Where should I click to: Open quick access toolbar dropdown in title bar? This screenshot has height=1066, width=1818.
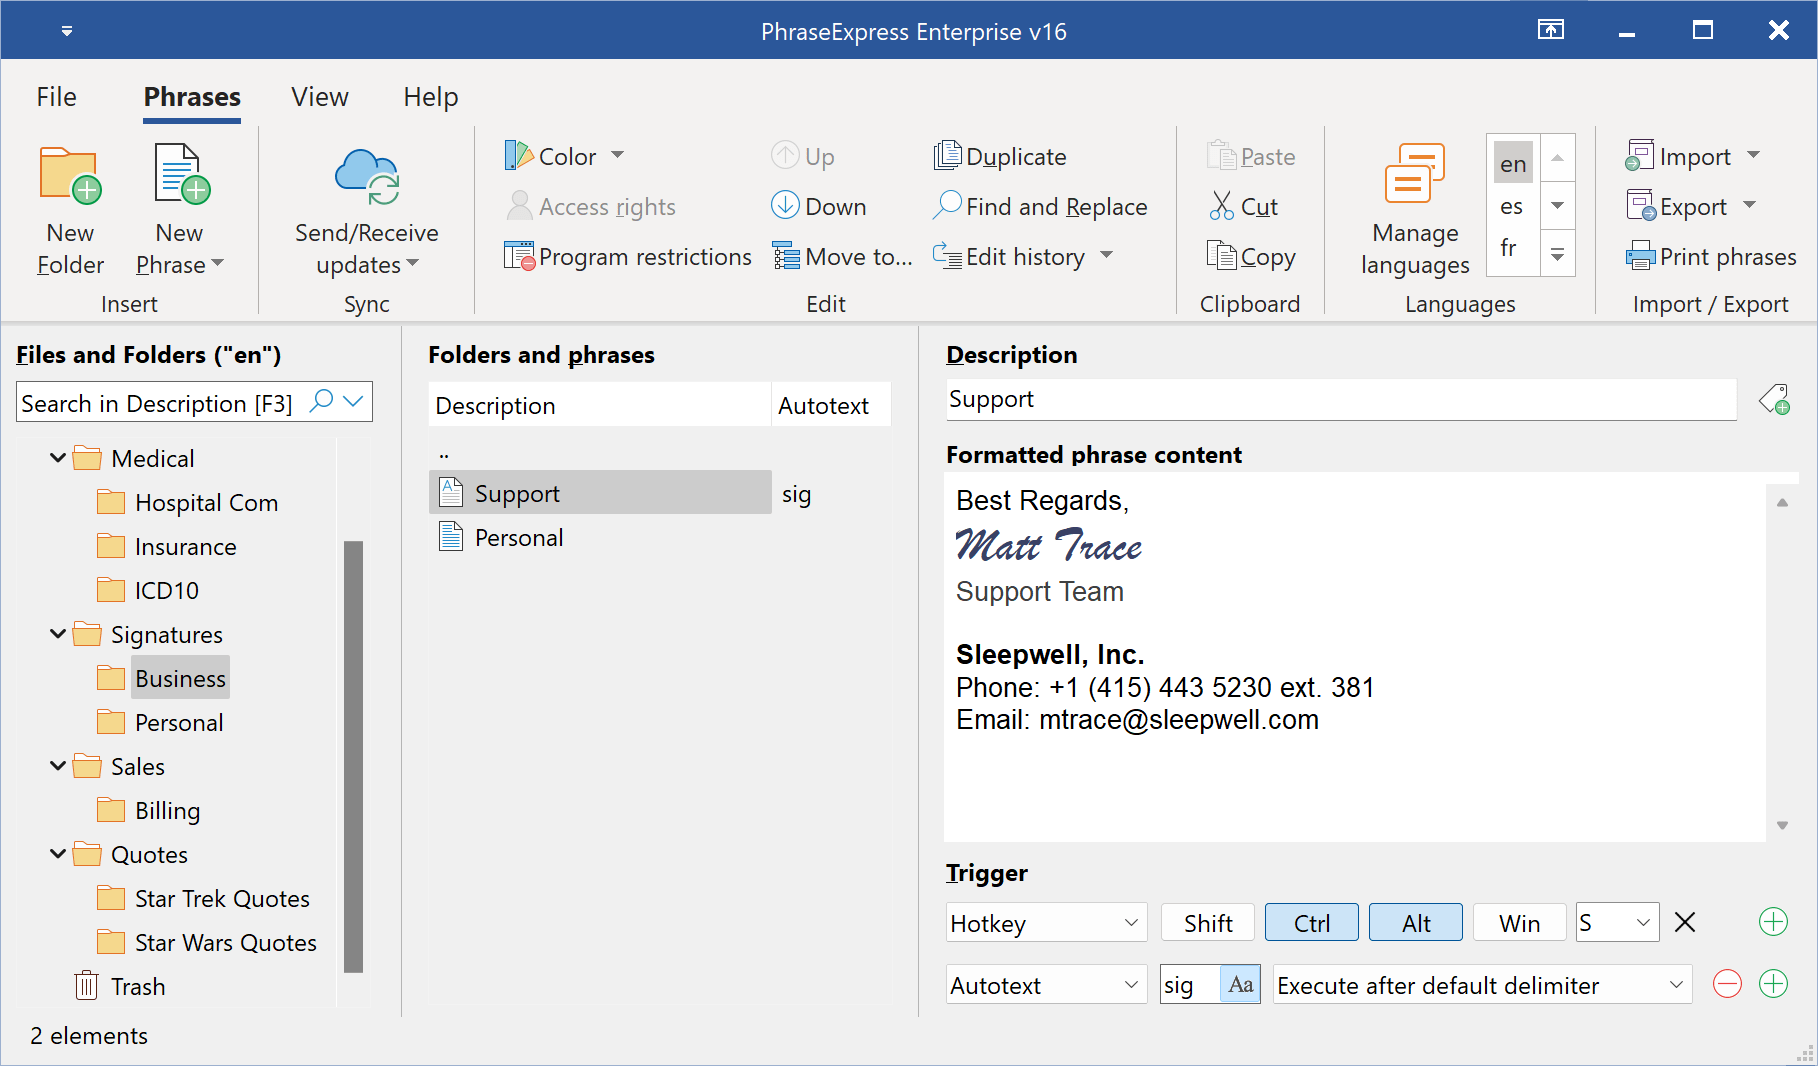coord(67,31)
